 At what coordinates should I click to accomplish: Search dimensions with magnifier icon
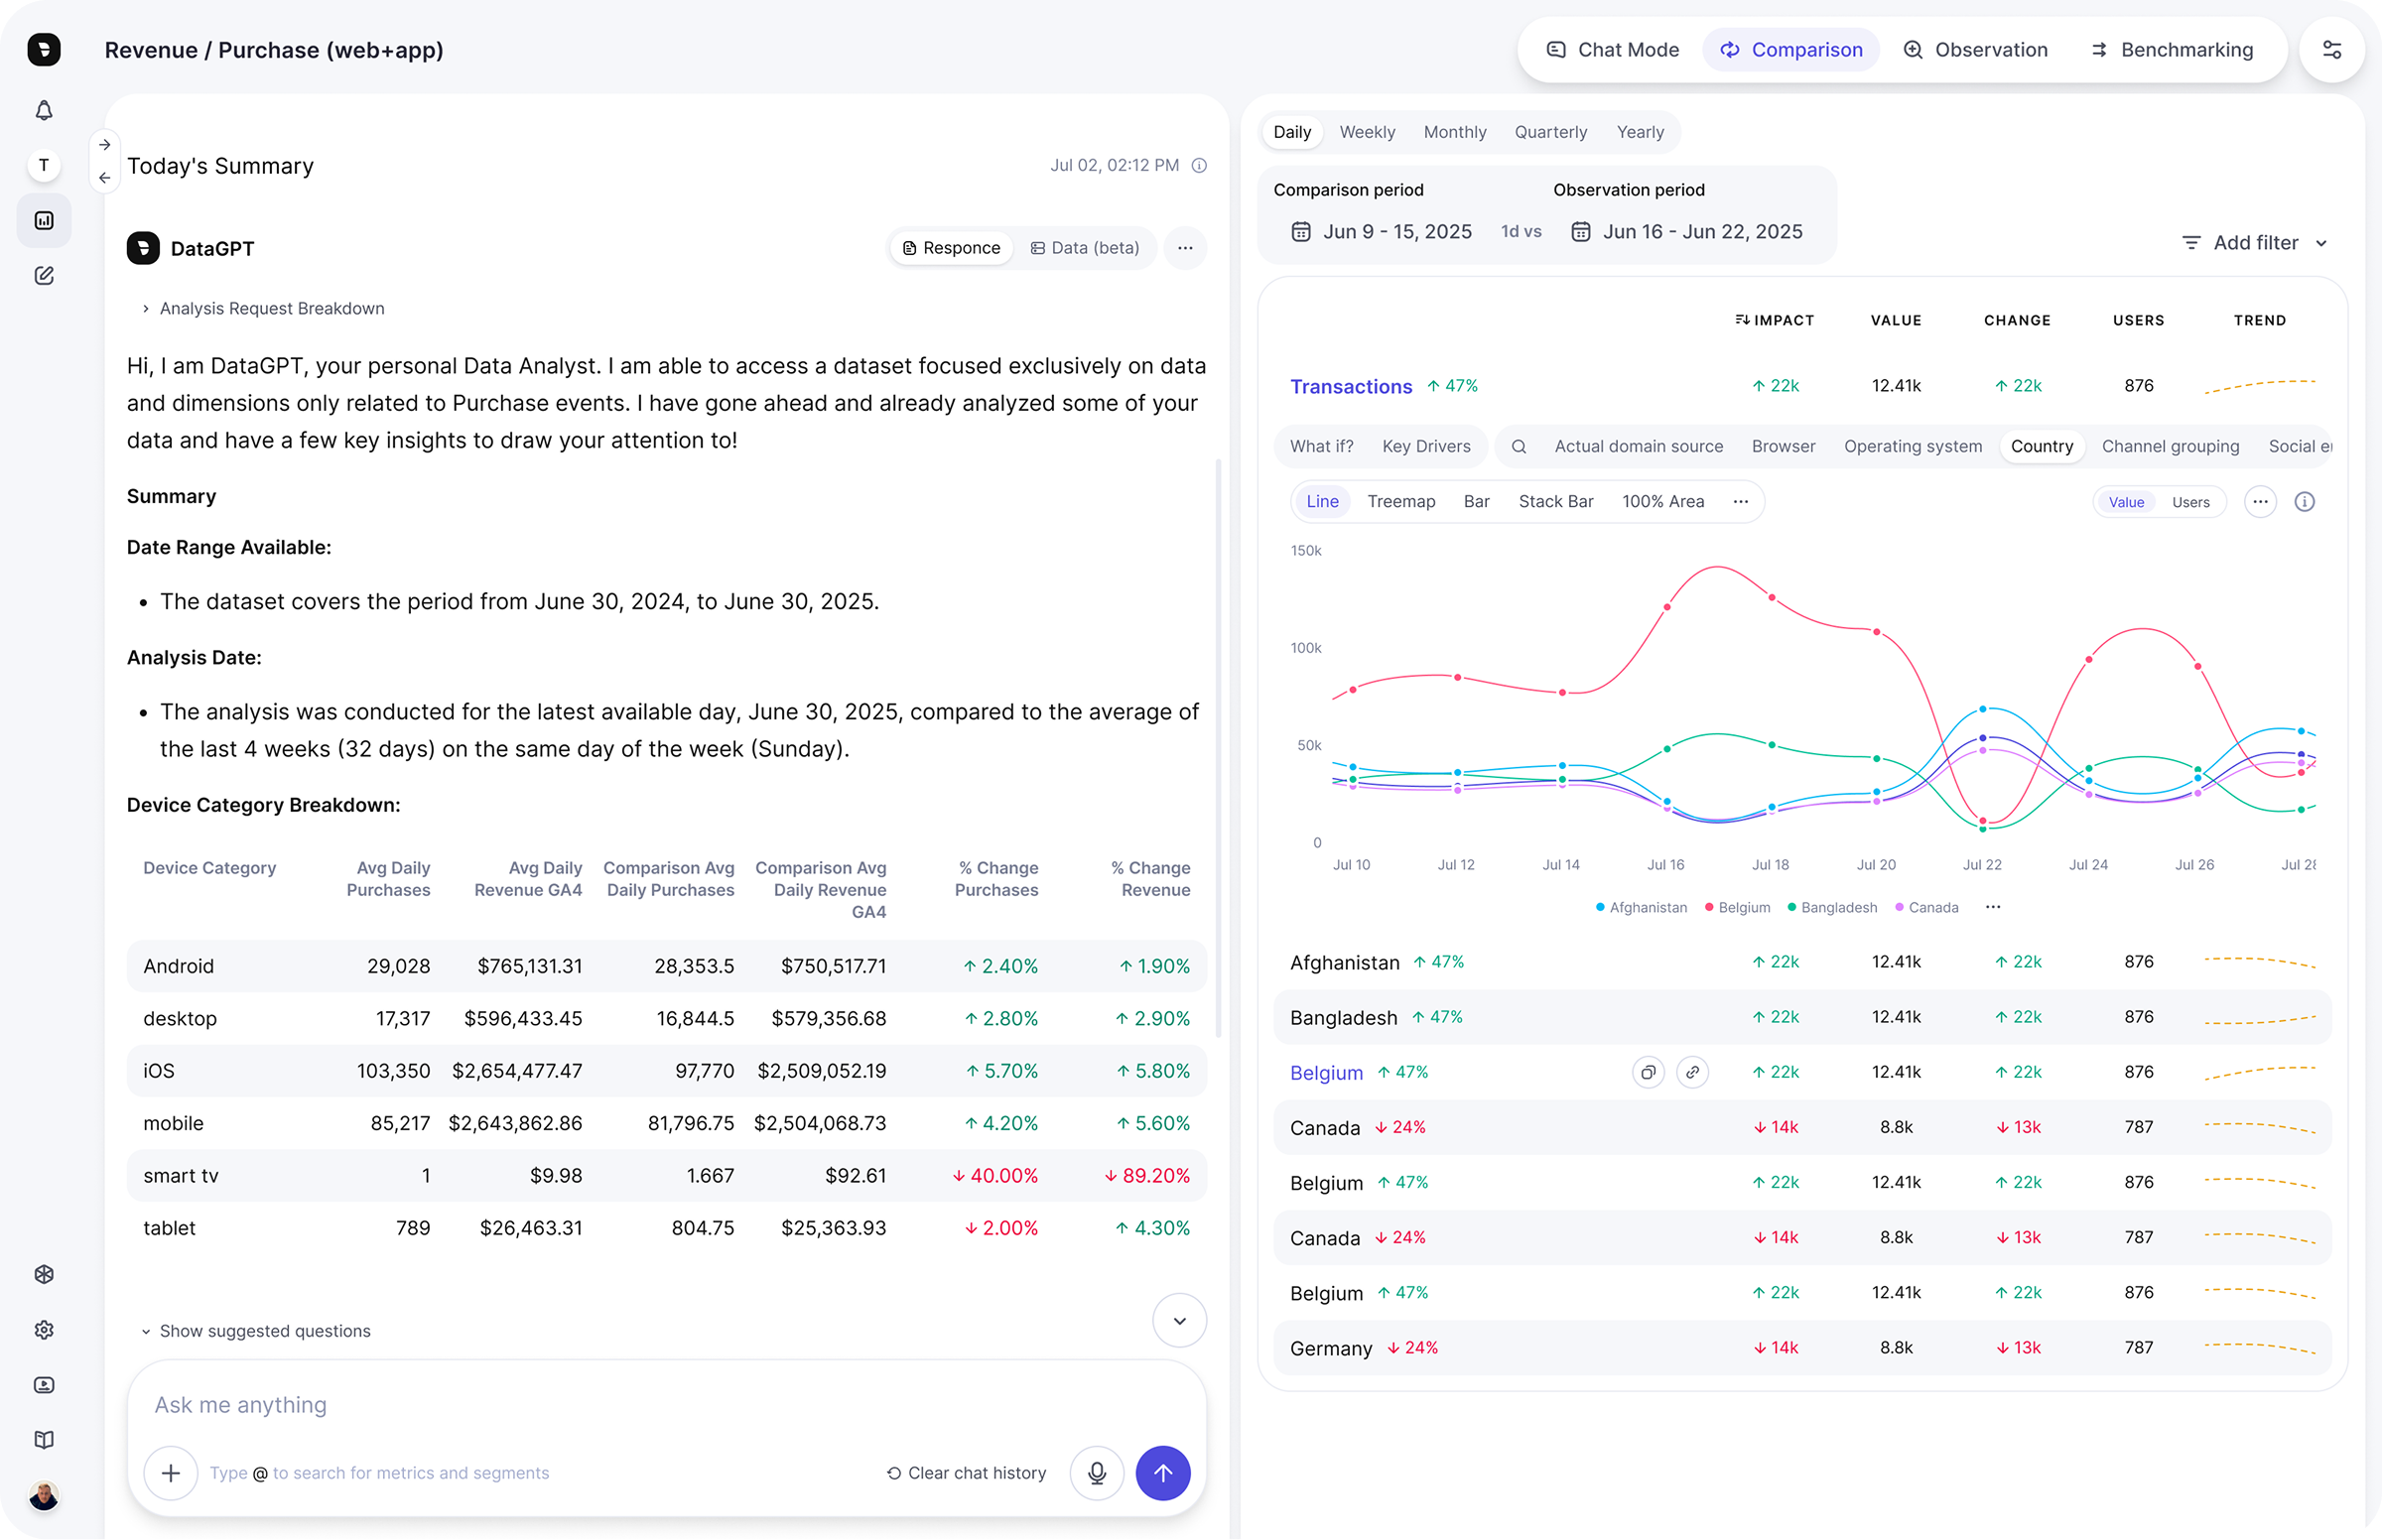(x=1518, y=446)
